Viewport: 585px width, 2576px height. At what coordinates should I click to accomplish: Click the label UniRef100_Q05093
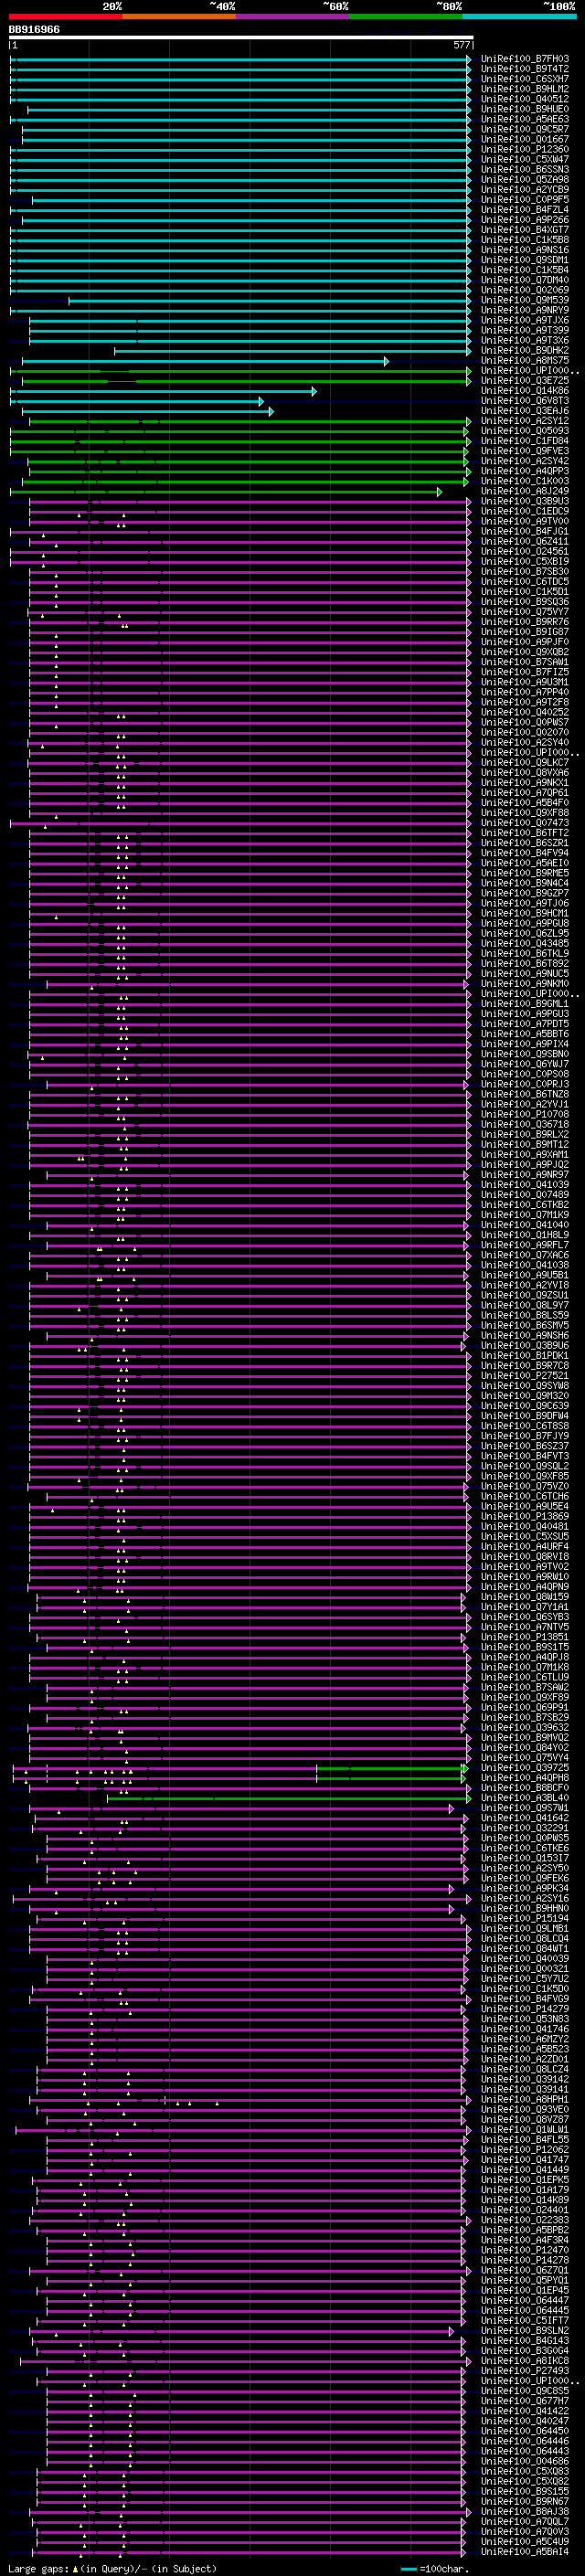click(525, 431)
